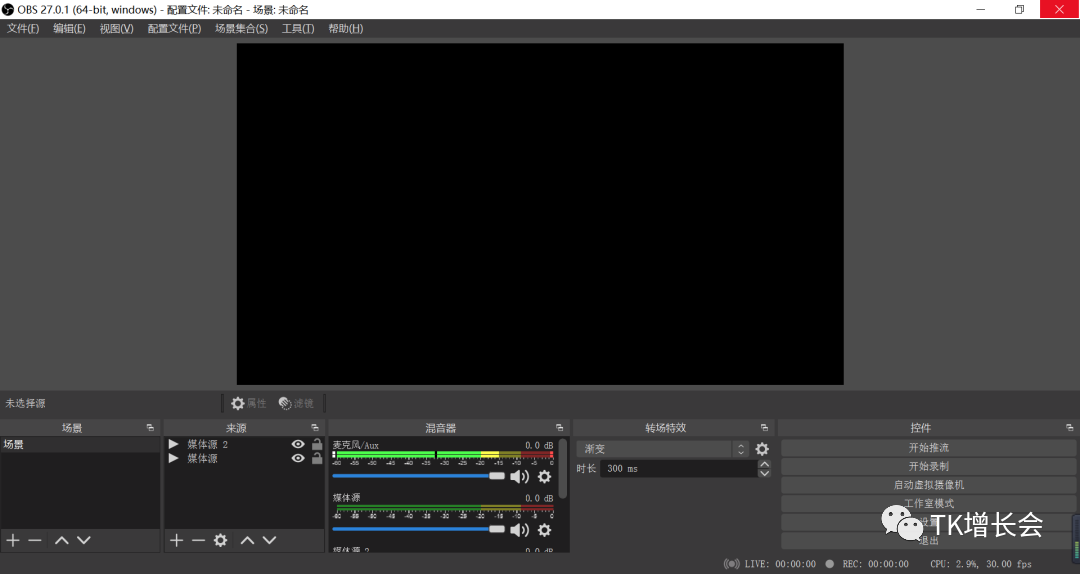The image size is (1080, 574).
Task: Open the 媒体源 mixer channel settings gear
Action: click(x=544, y=530)
